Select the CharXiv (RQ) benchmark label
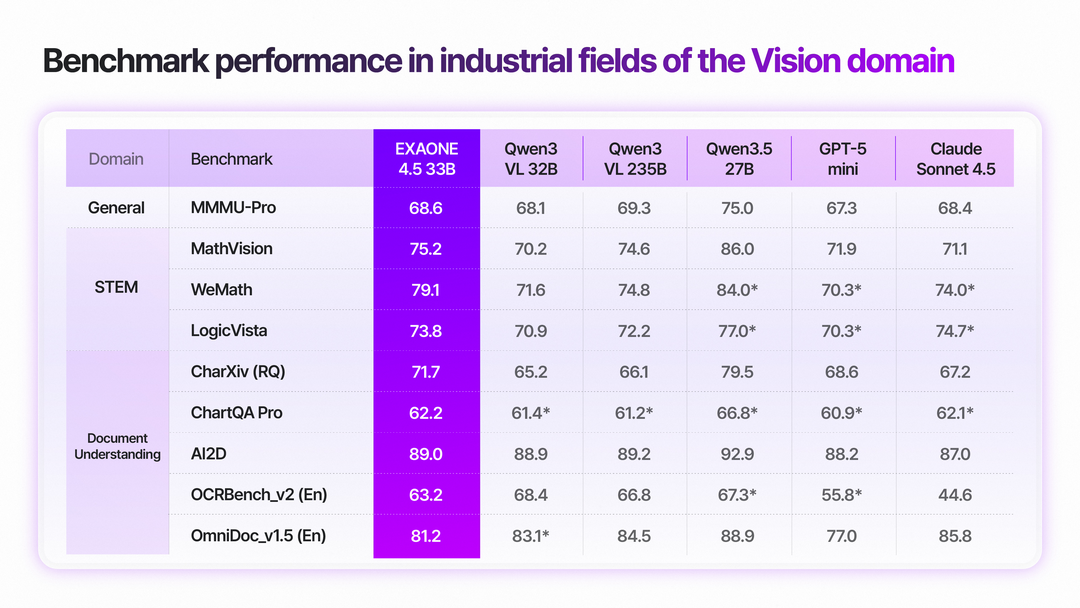Viewport: 1080px width, 608px height. pos(237,372)
